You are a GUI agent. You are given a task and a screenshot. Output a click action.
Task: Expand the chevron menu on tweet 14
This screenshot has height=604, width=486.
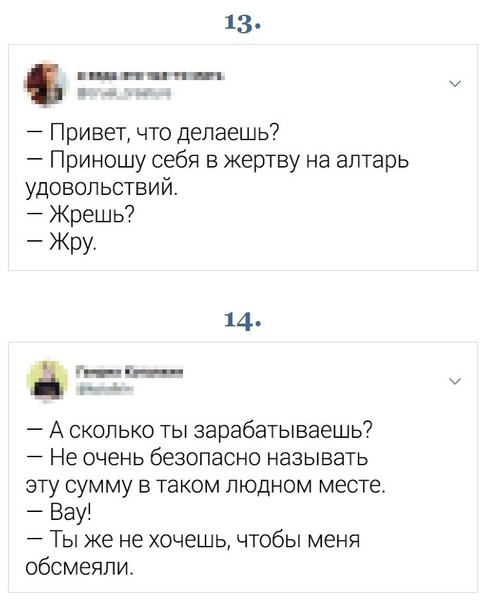pos(455,381)
